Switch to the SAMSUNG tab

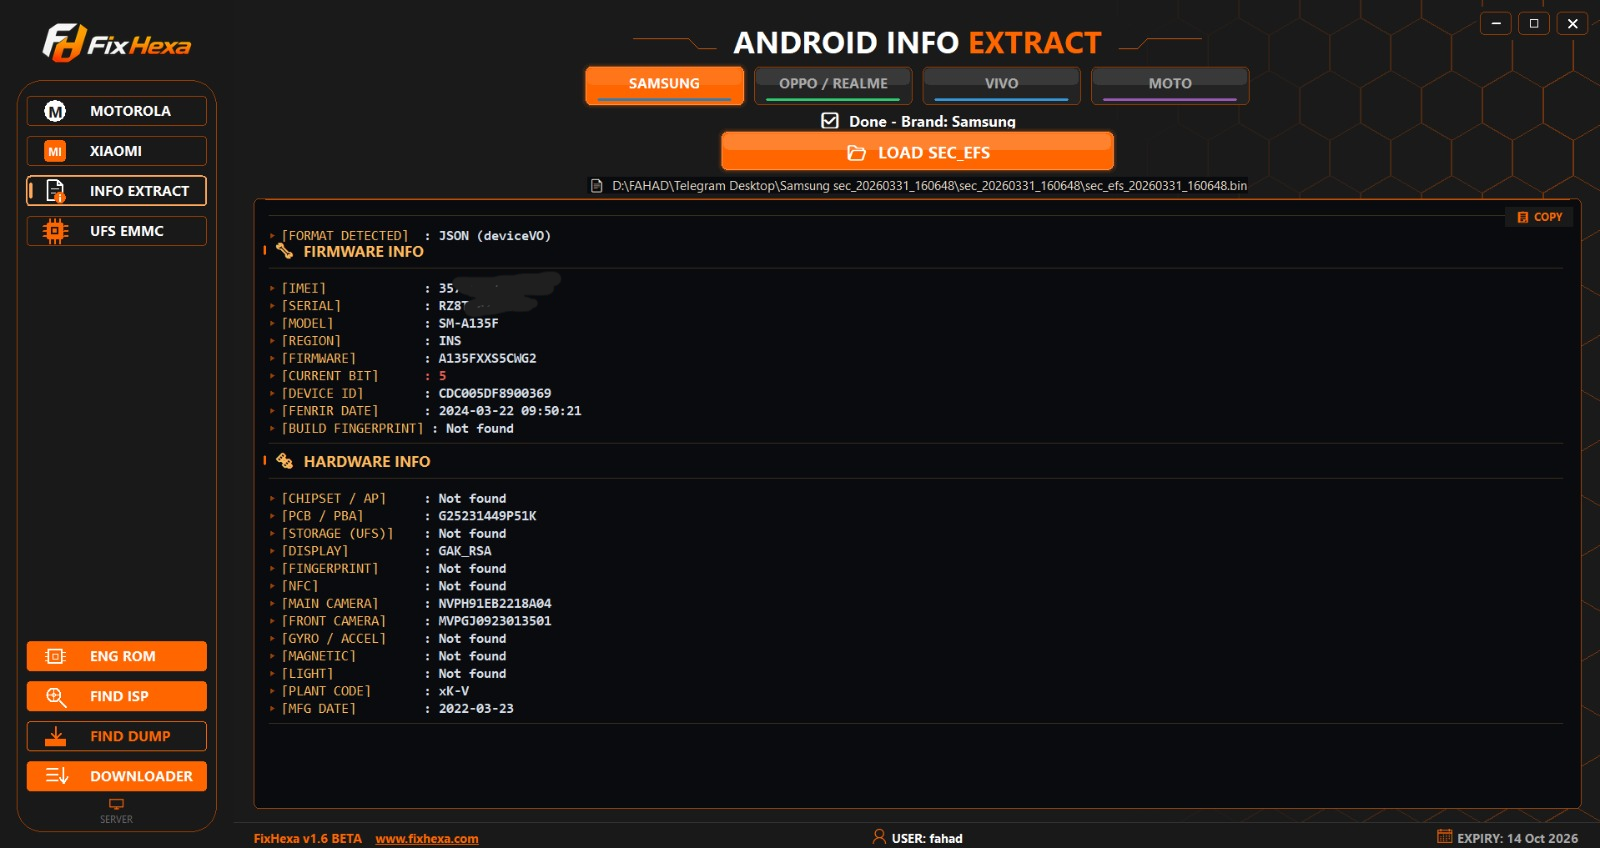click(664, 85)
